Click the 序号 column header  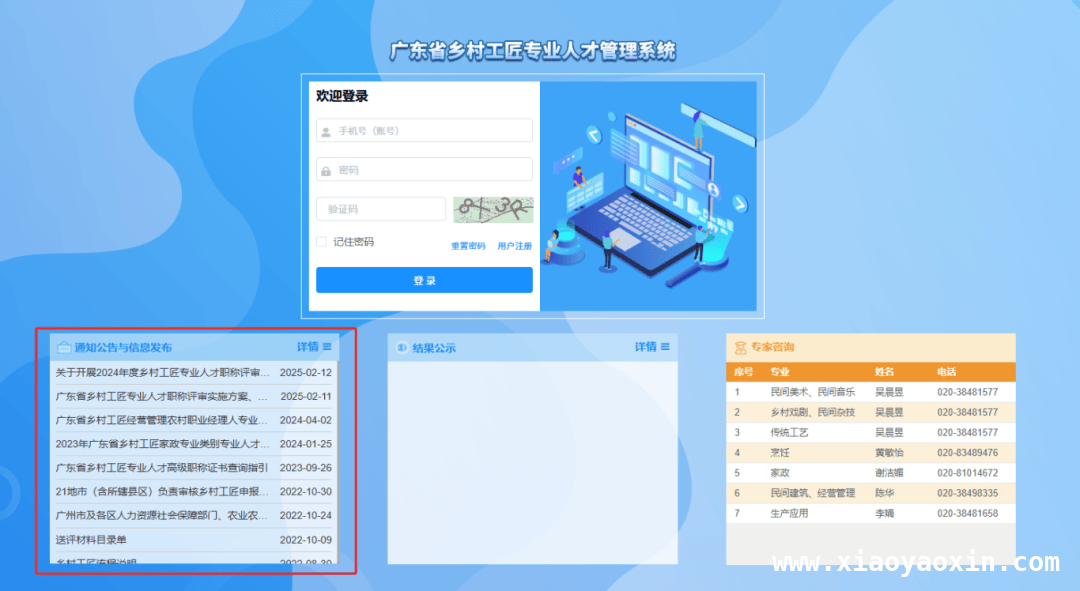tap(743, 372)
